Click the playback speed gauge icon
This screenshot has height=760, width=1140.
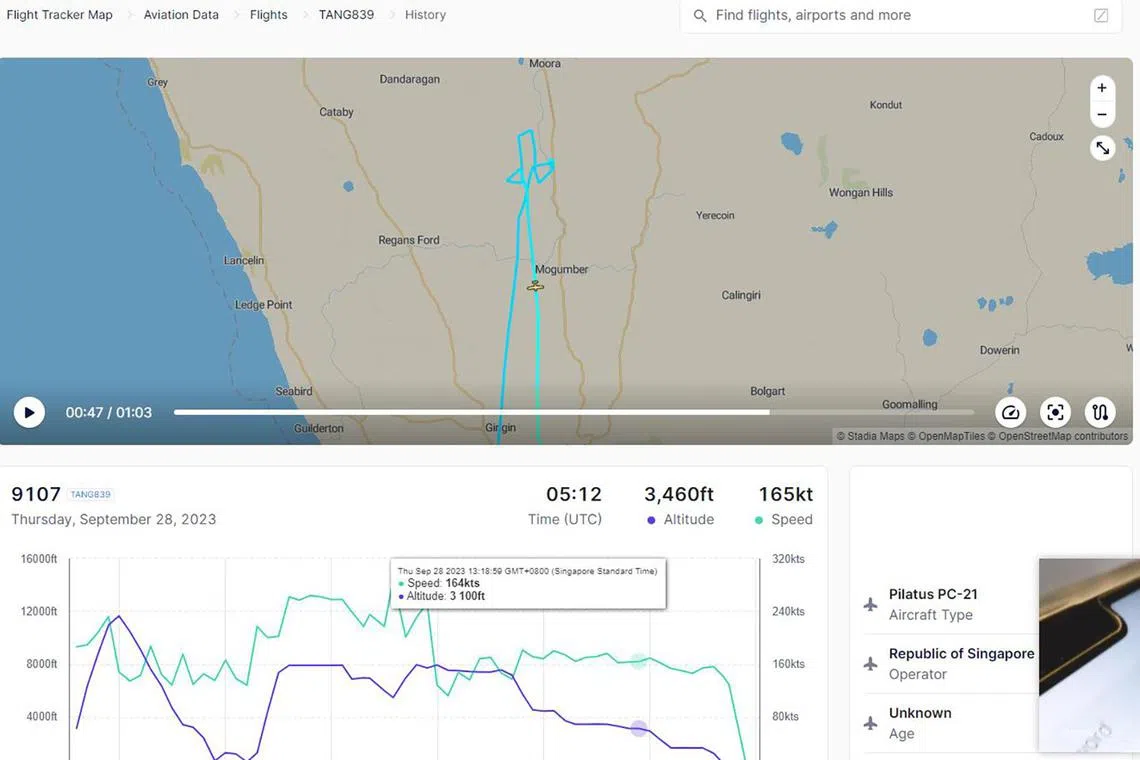coord(1010,411)
